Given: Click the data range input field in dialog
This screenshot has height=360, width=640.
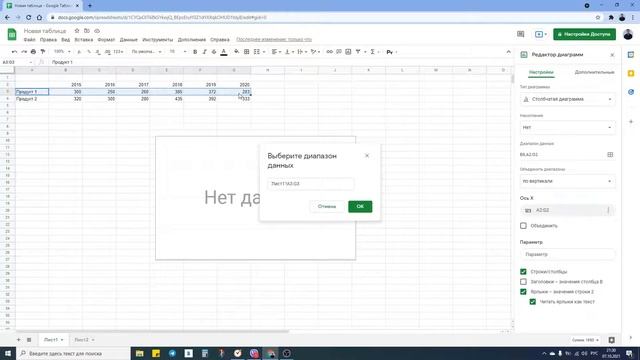Looking at the screenshot, I should click(311, 184).
